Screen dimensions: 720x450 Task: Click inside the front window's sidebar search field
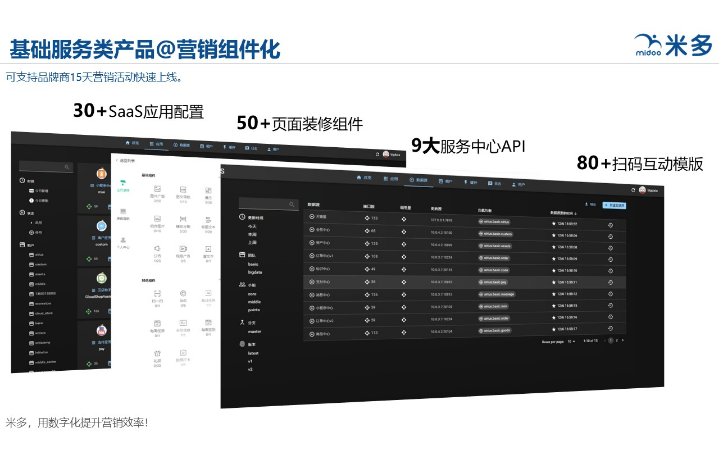coord(269,203)
